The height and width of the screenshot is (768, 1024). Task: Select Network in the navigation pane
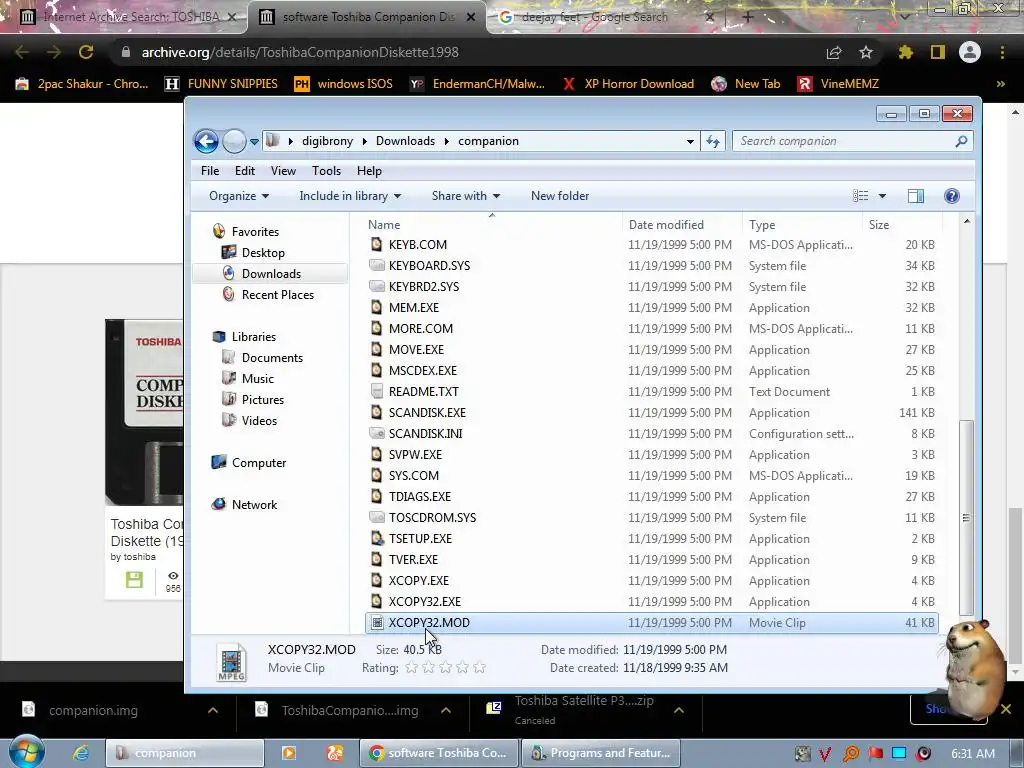254,505
